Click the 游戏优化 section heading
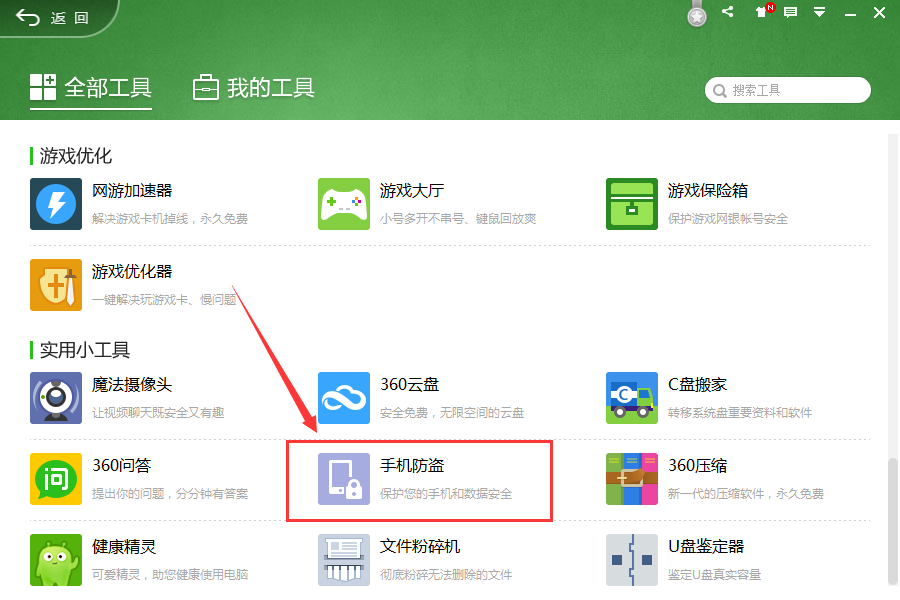 pos(76,156)
